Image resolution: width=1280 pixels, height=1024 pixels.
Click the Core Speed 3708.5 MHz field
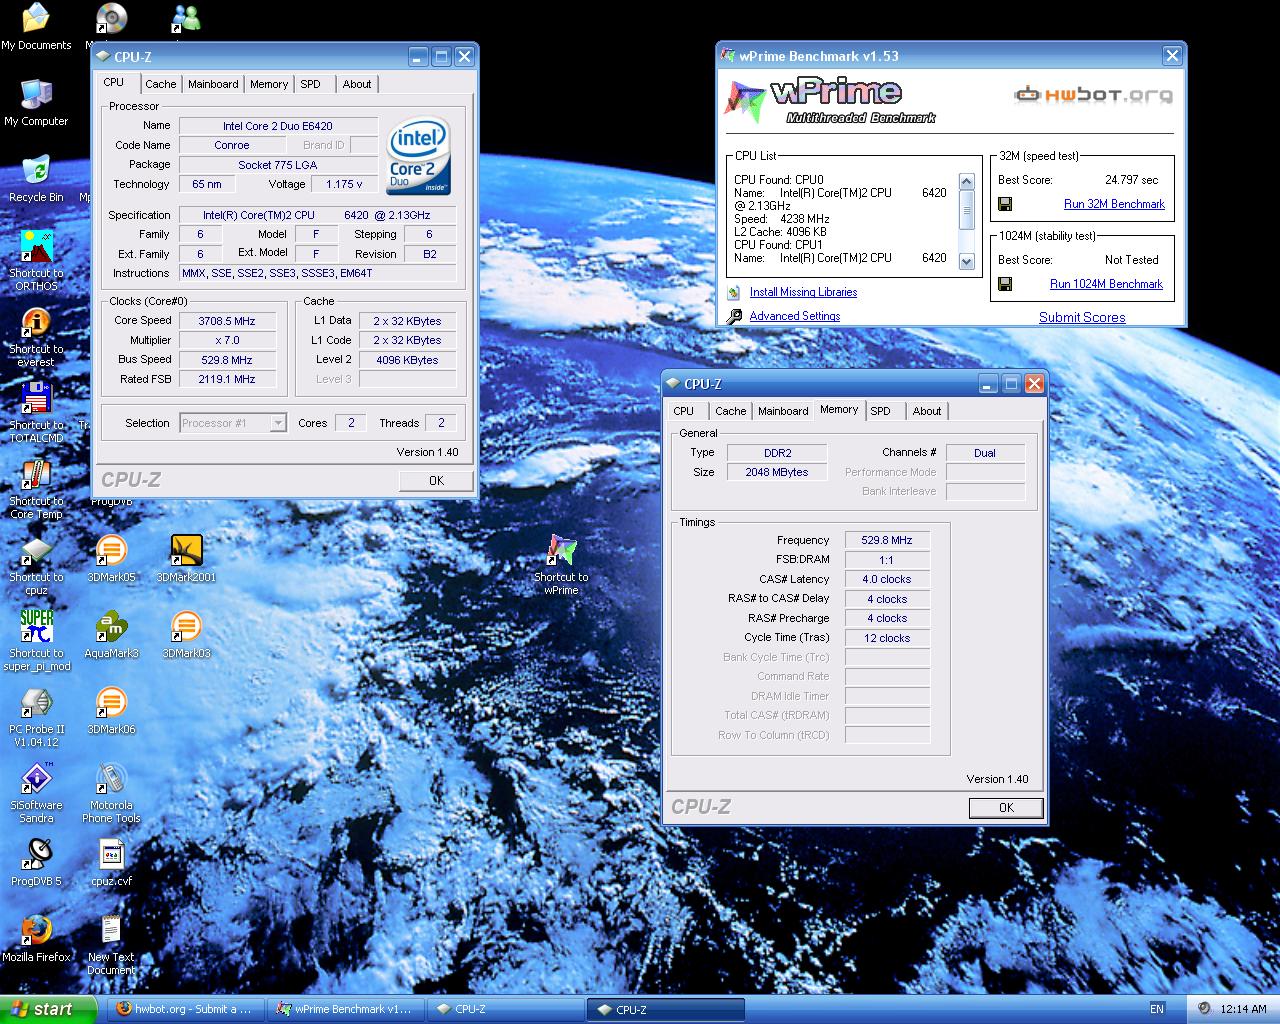coord(227,321)
